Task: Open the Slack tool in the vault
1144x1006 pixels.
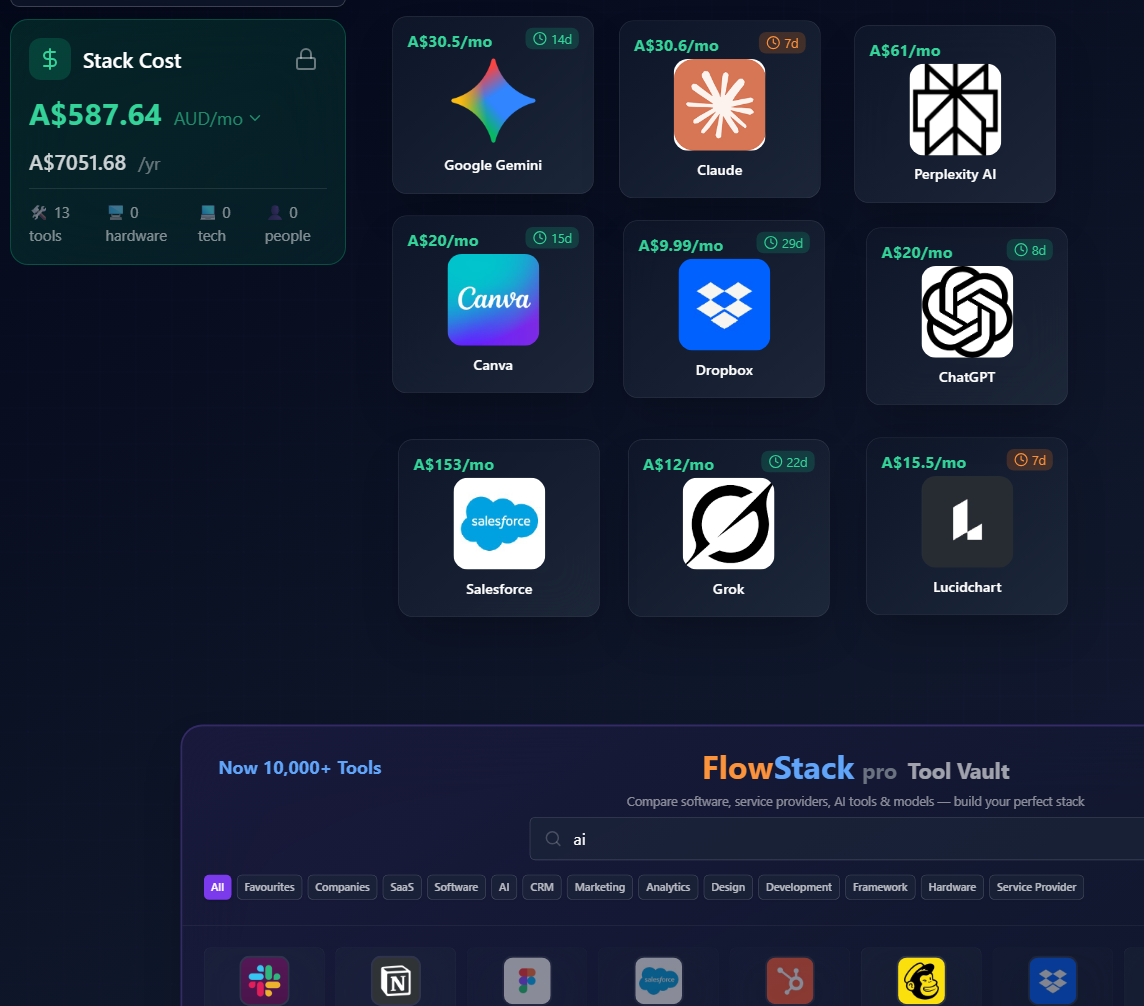Action: (x=263, y=981)
